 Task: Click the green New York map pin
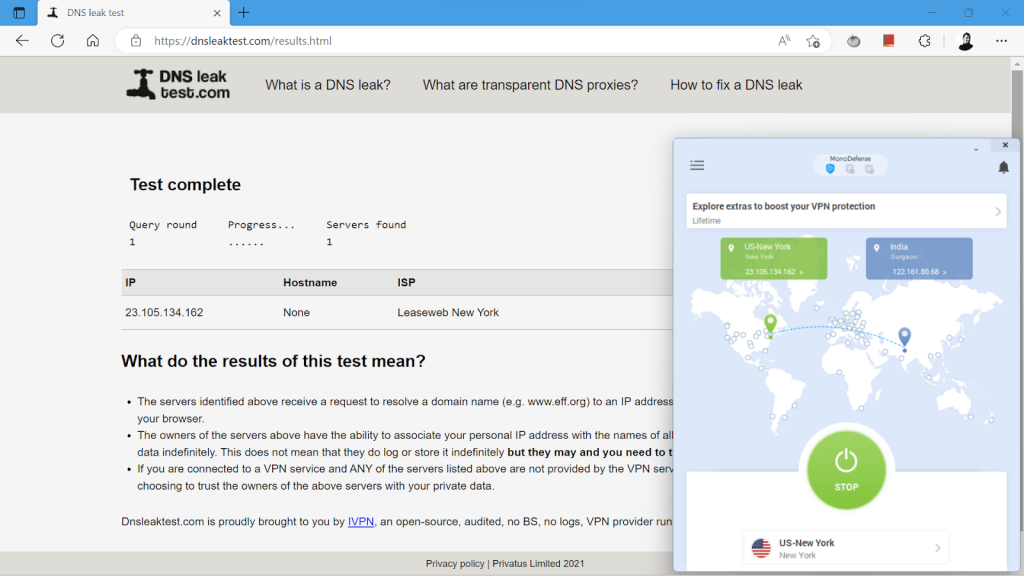tap(771, 323)
